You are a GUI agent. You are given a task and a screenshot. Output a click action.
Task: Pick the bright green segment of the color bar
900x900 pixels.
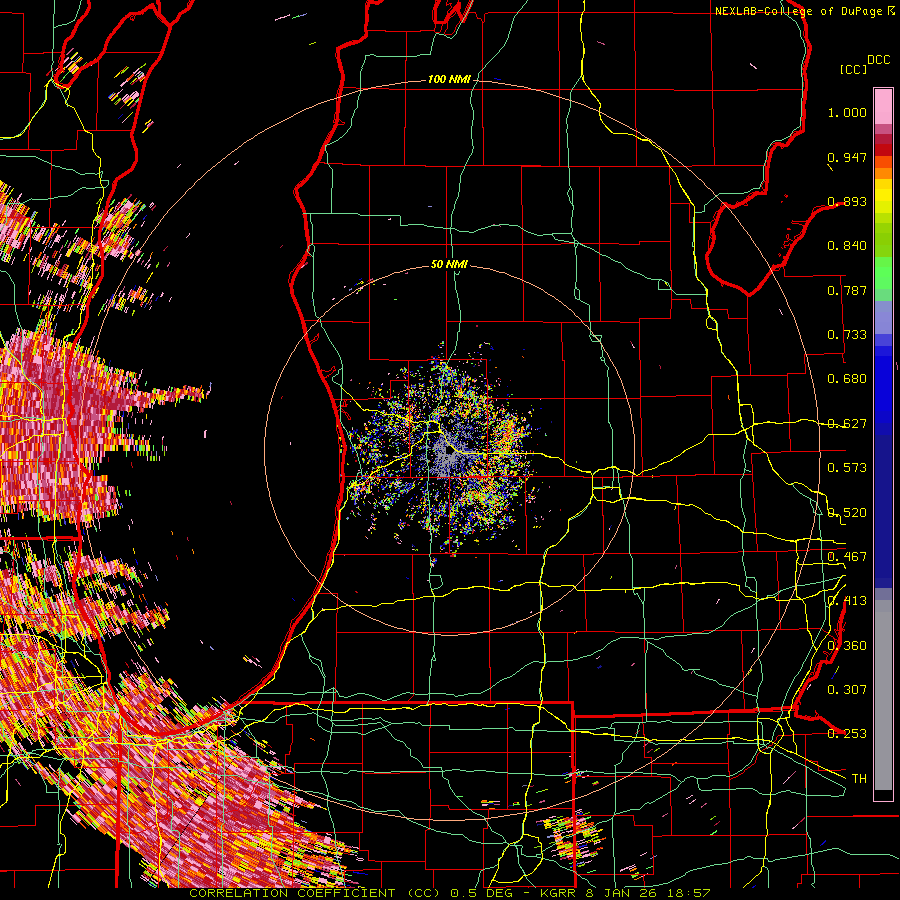tap(883, 273)
